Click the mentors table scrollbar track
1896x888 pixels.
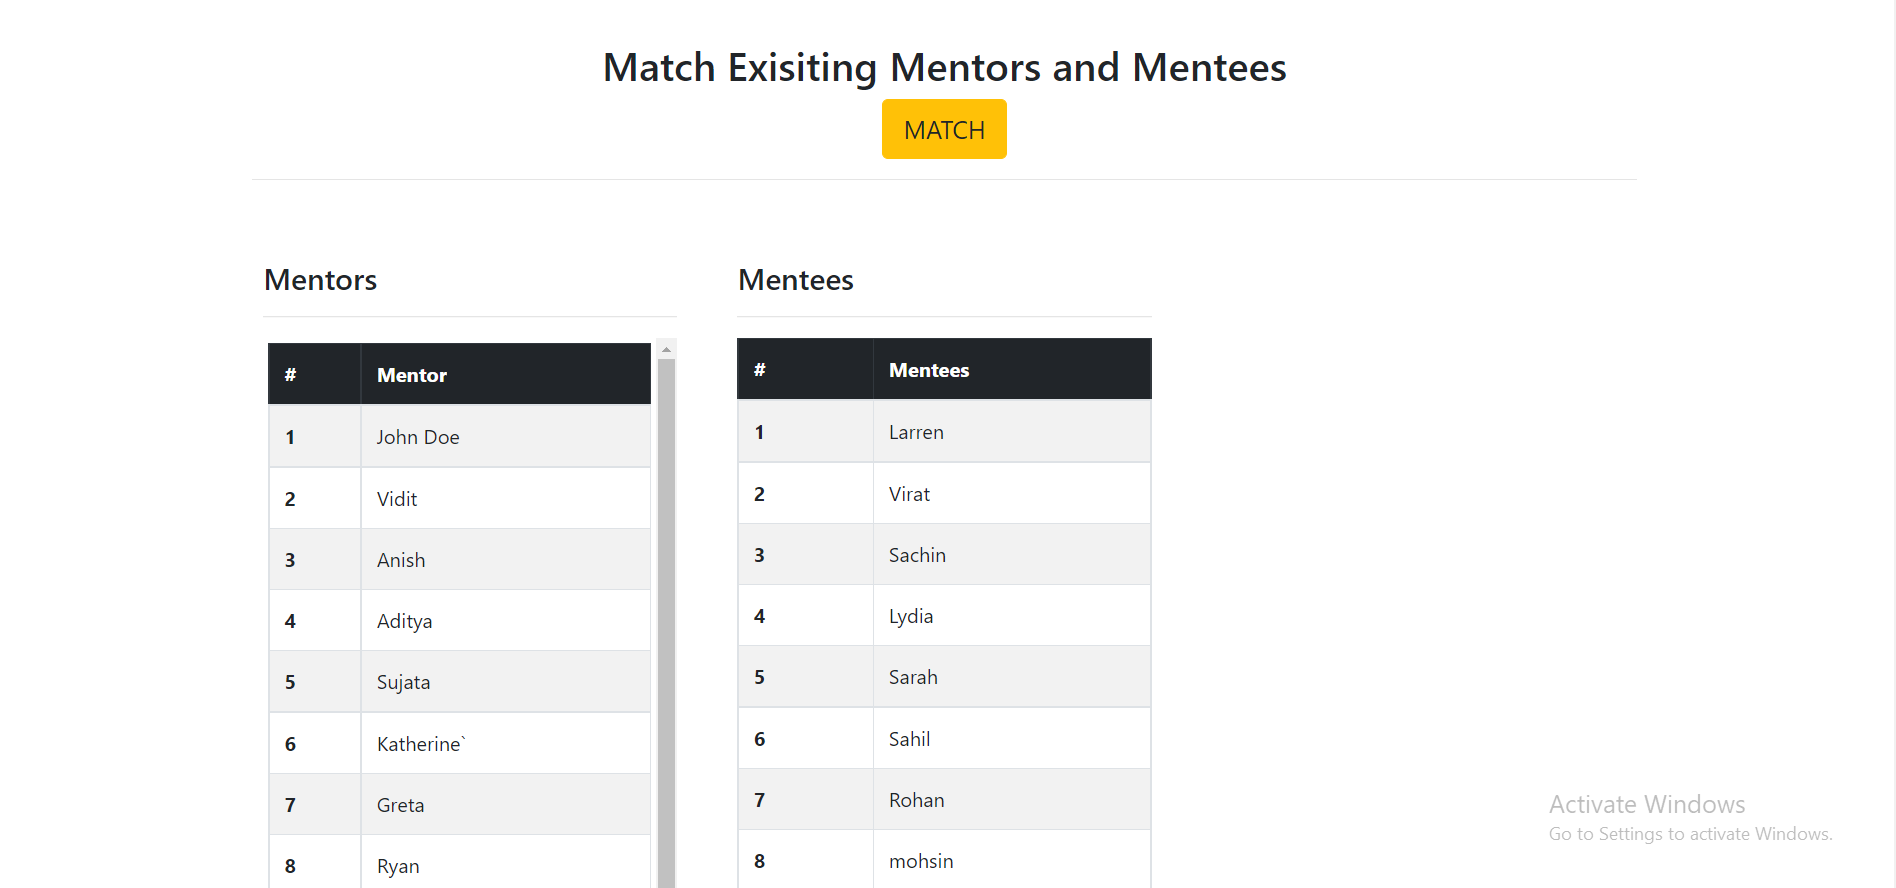click(x=666, y=620)
